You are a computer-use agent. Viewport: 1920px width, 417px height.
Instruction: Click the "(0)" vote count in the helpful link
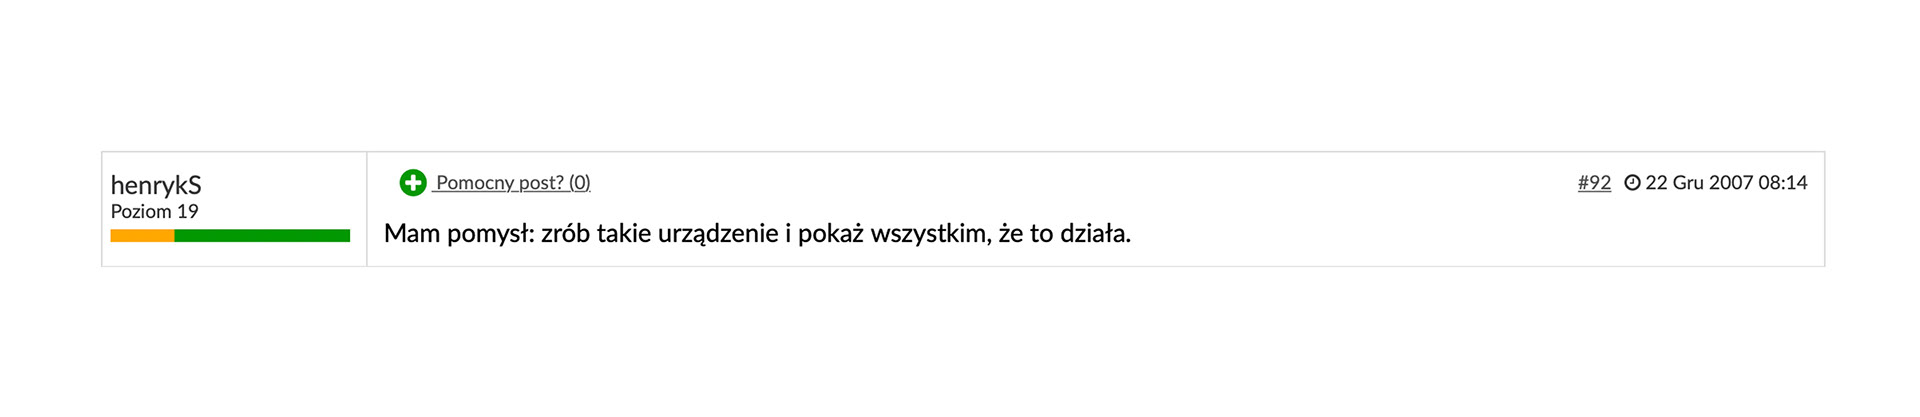[580, 183]
